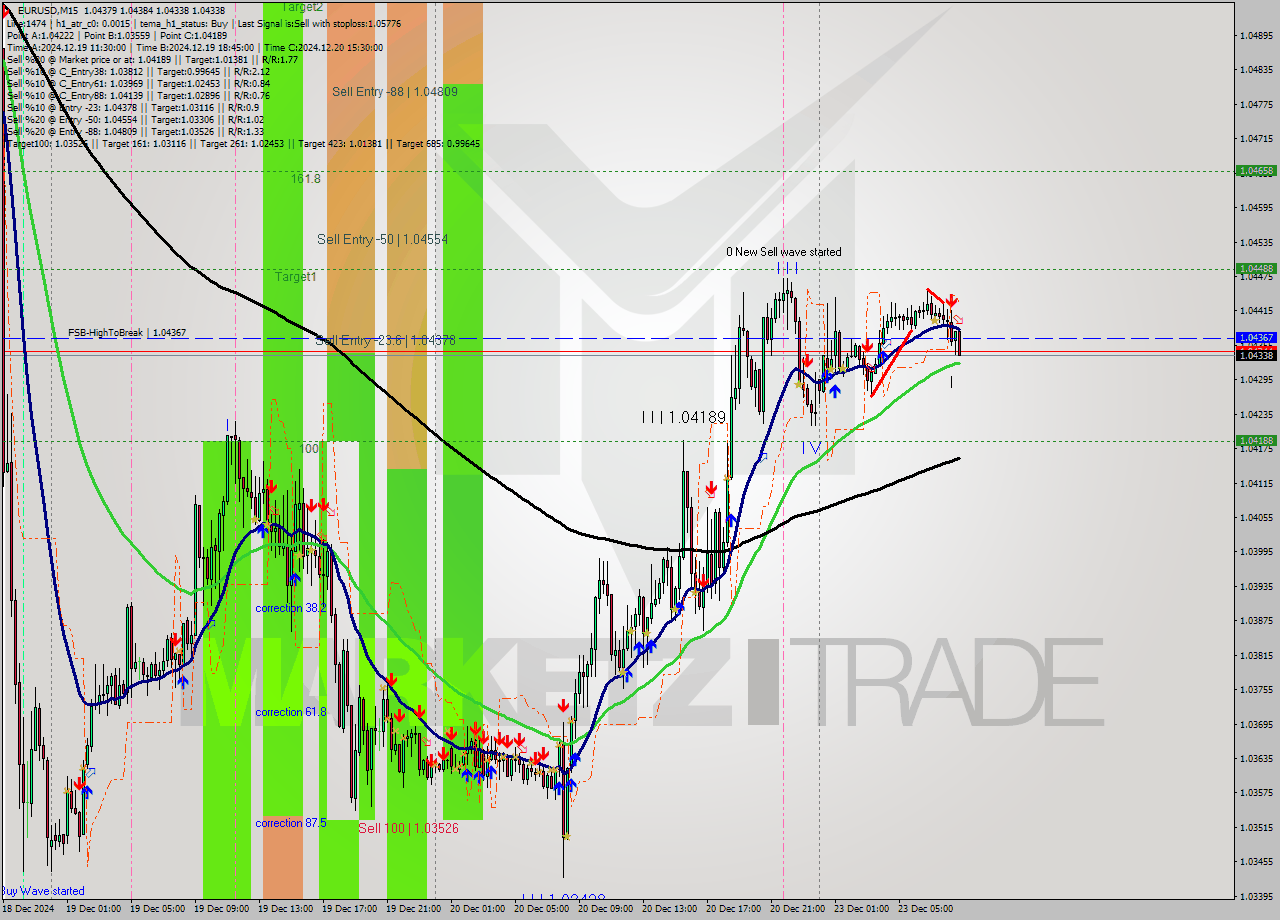This screenshot has height=920, width=1280.
Task: Click the red down arrow at latest candles
Action: point(952,300)
